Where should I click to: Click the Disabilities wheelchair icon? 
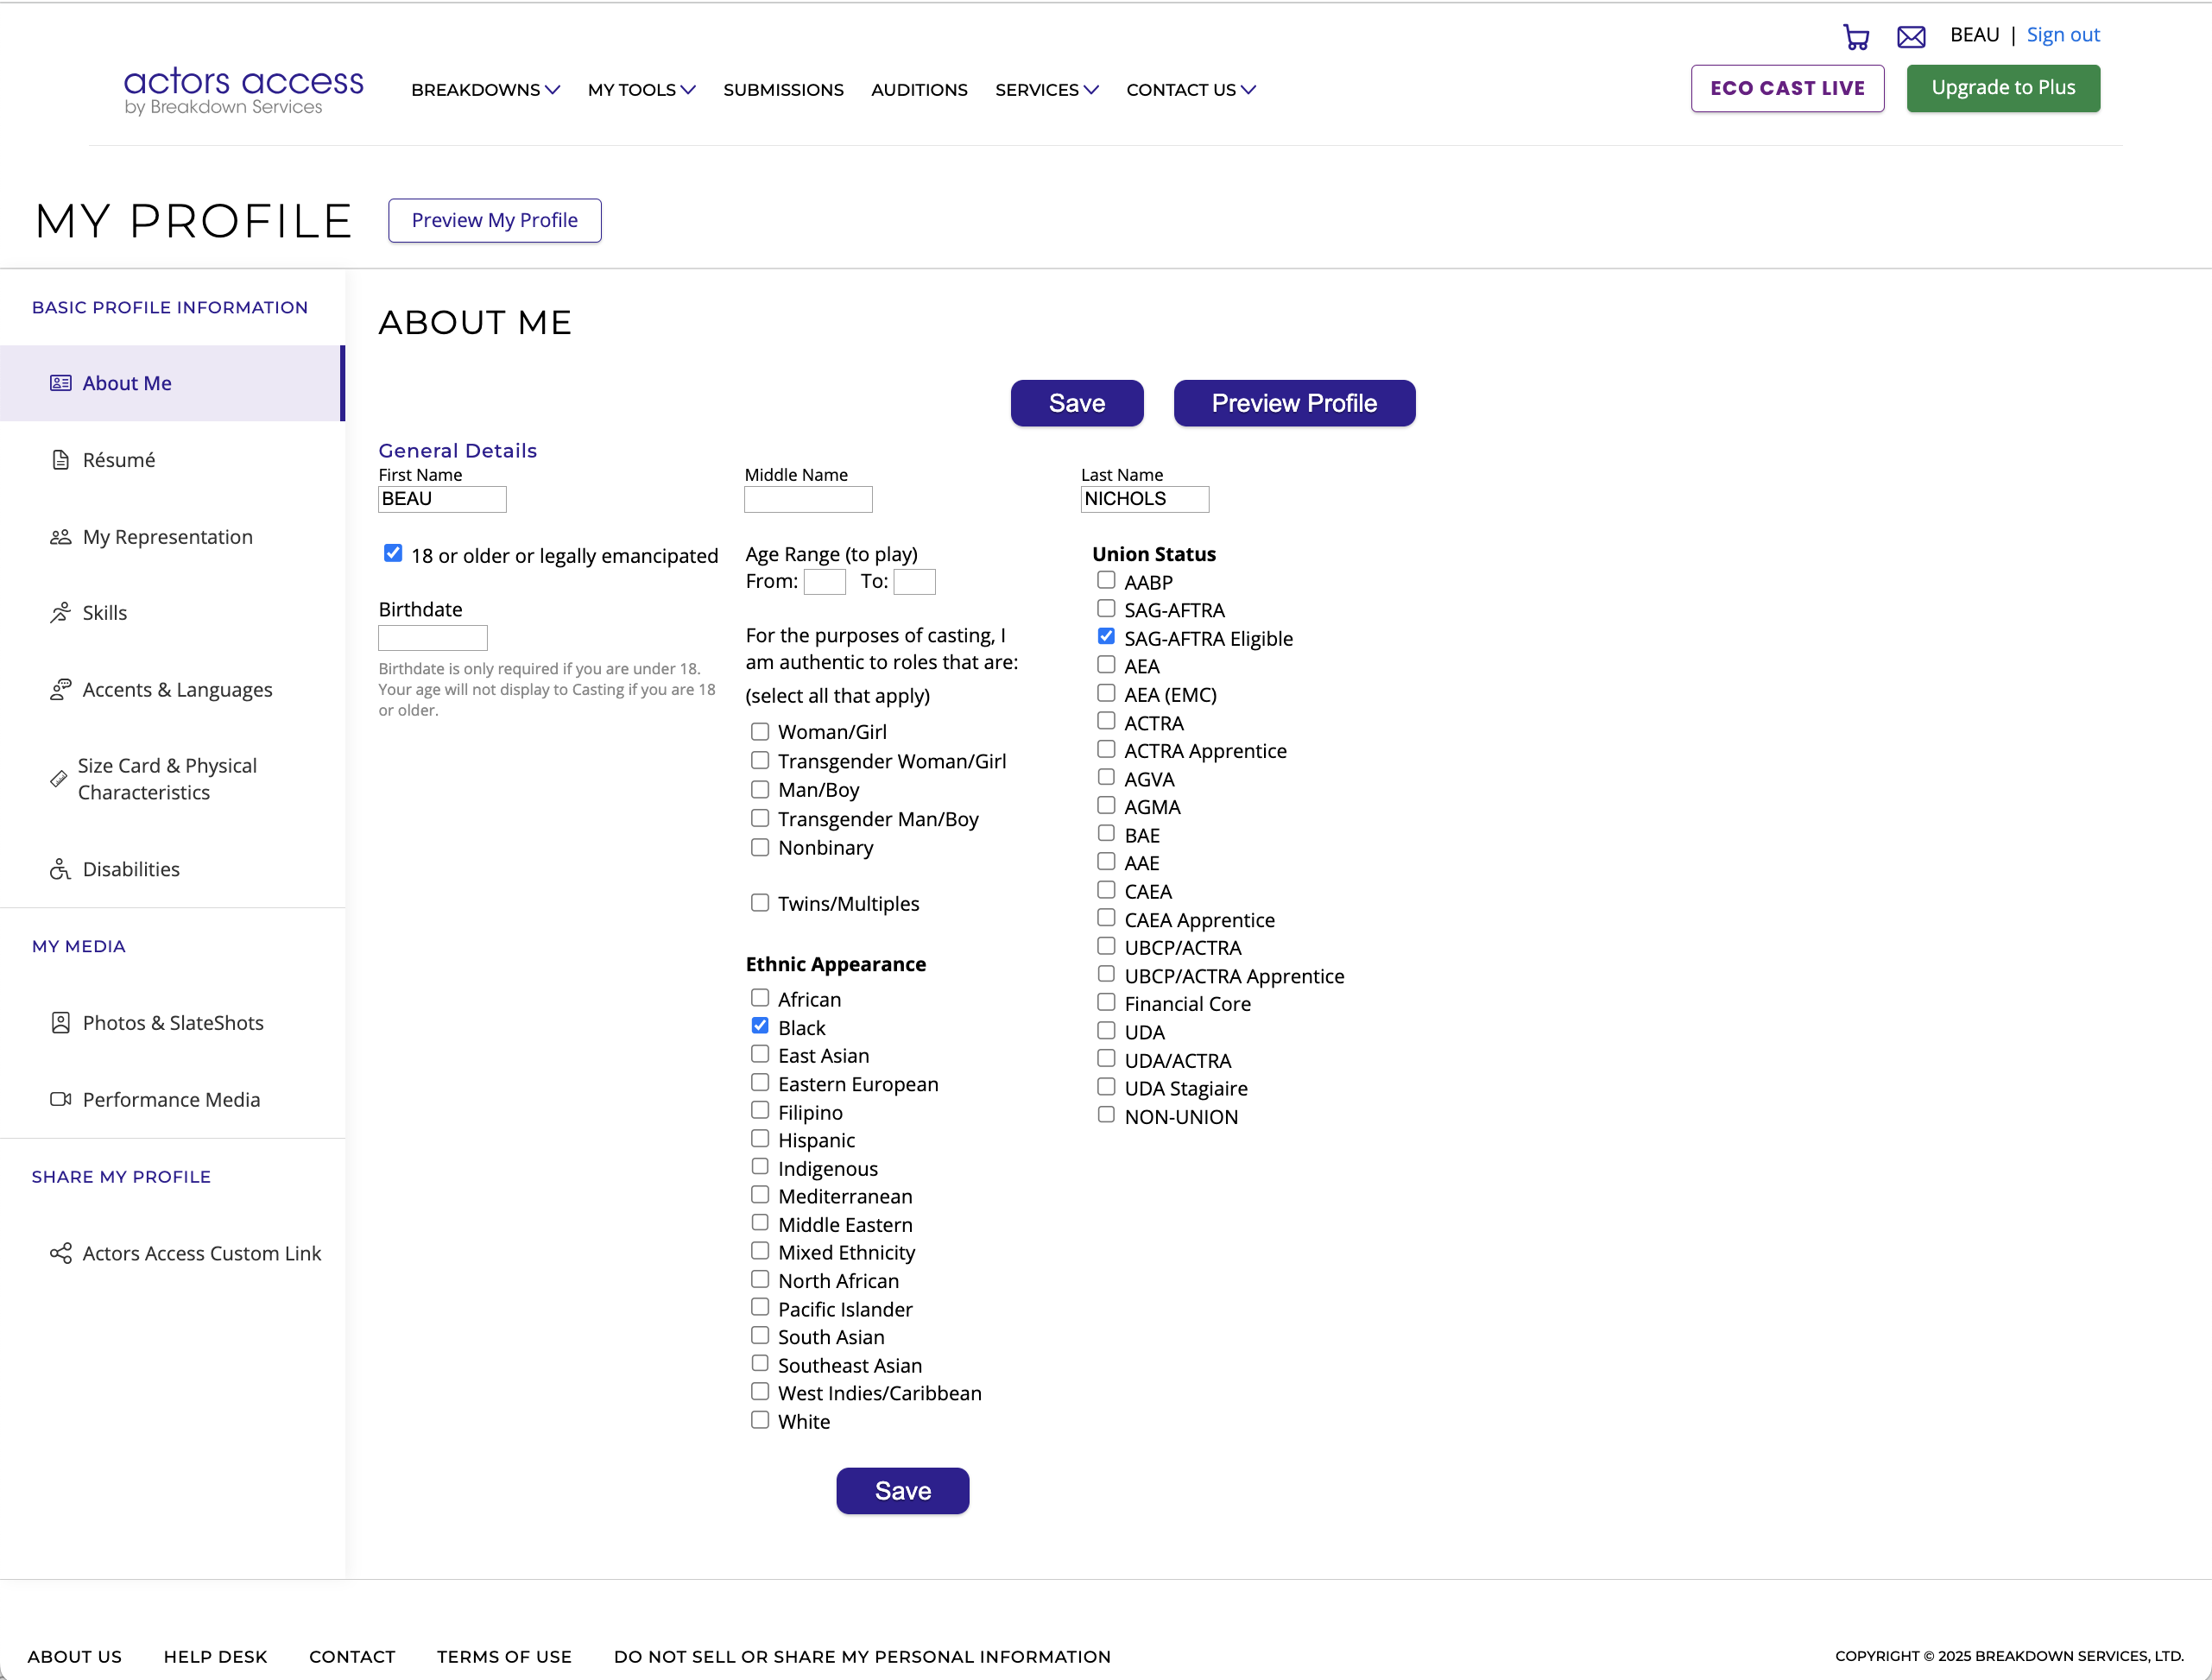point(61,869)
